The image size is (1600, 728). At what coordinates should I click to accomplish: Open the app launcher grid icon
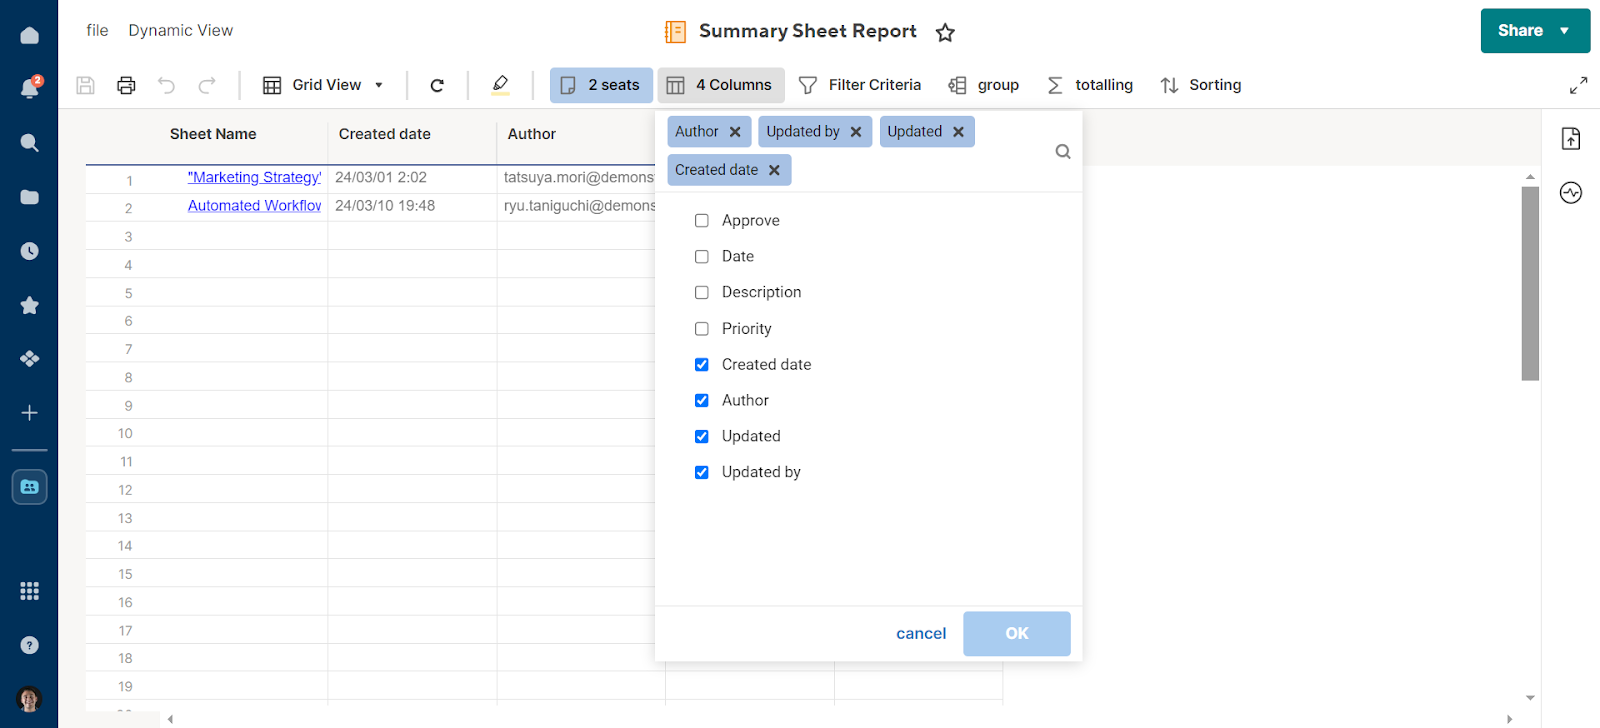tap(29, 591)
